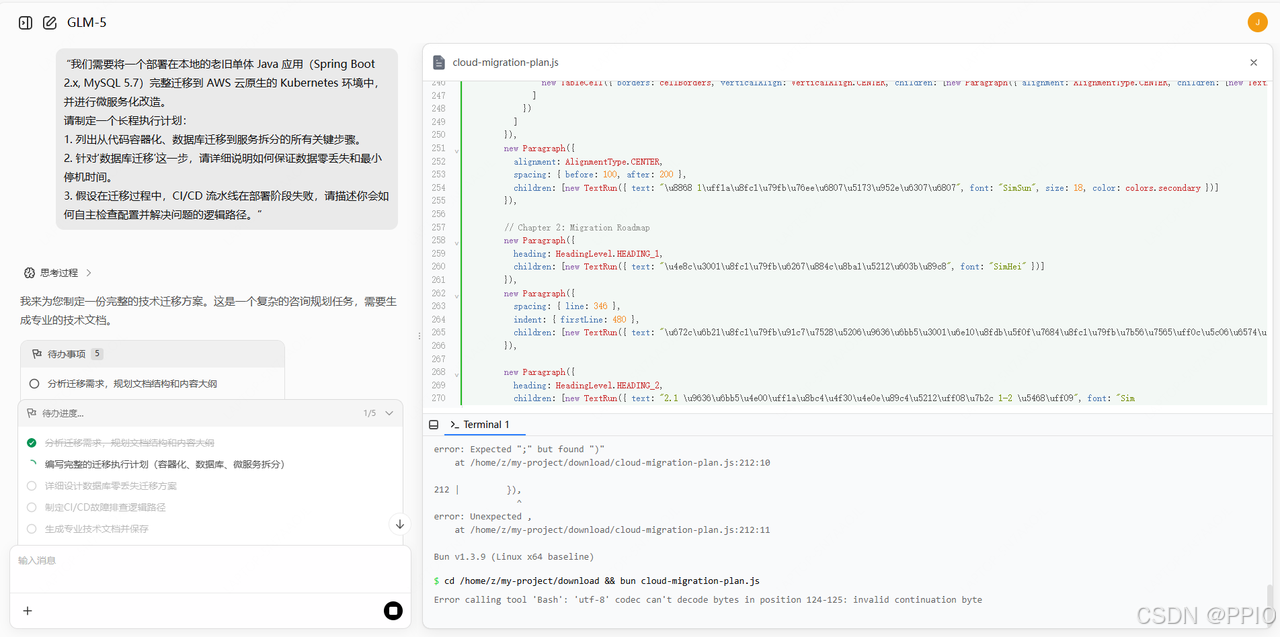Jump to the latest message with the down-arrow button
Viewport: 1280px width, 637px height.
400,524
